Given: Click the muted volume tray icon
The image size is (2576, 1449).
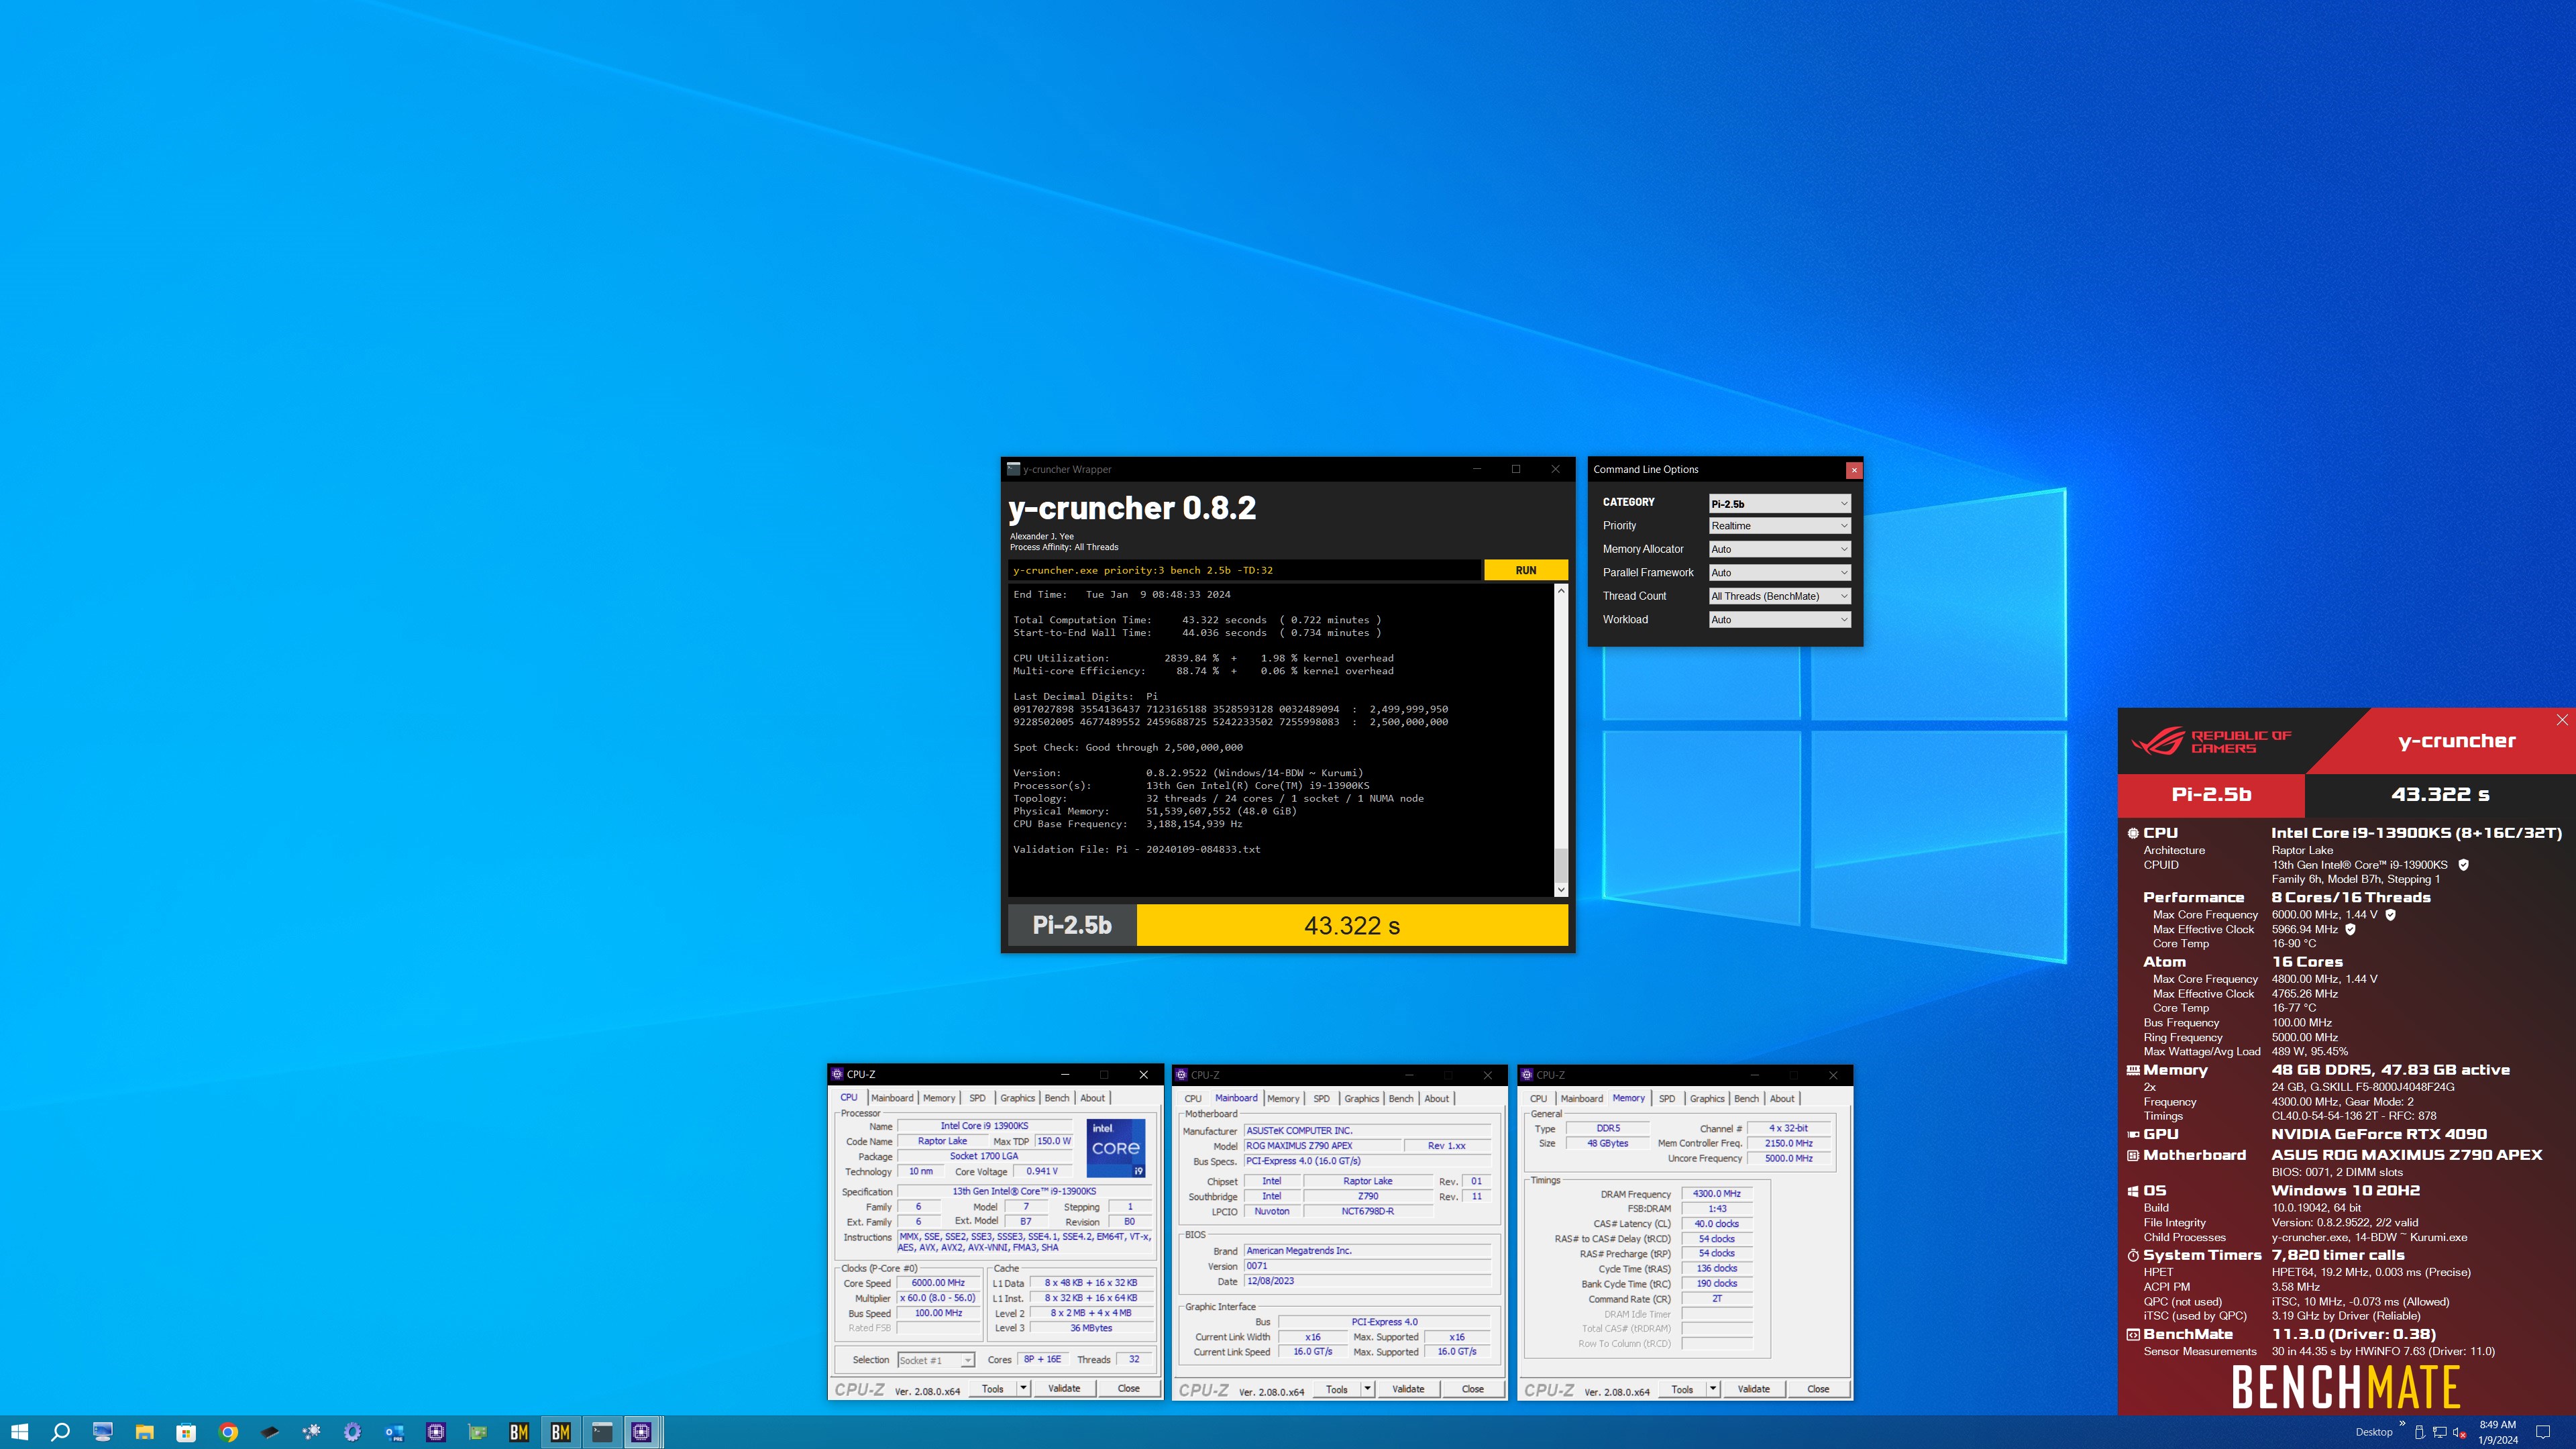Looking at the screenshot, I should [x=2460, y=1432].
